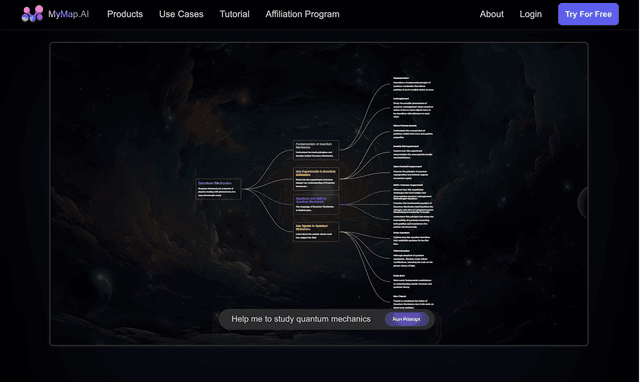Image resolution: width=640 pixels, height=382 pixels.
Task: Open the About page
Action: point(491,14)
